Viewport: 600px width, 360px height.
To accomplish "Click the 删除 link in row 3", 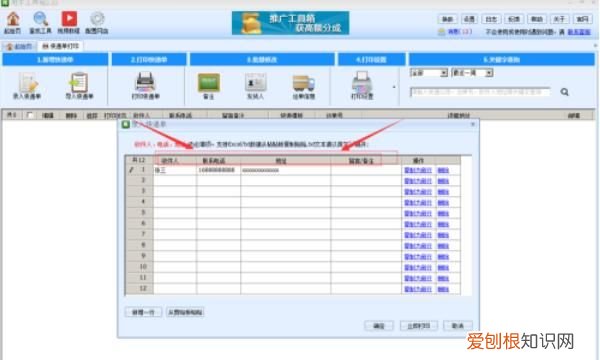I will 443,192.
